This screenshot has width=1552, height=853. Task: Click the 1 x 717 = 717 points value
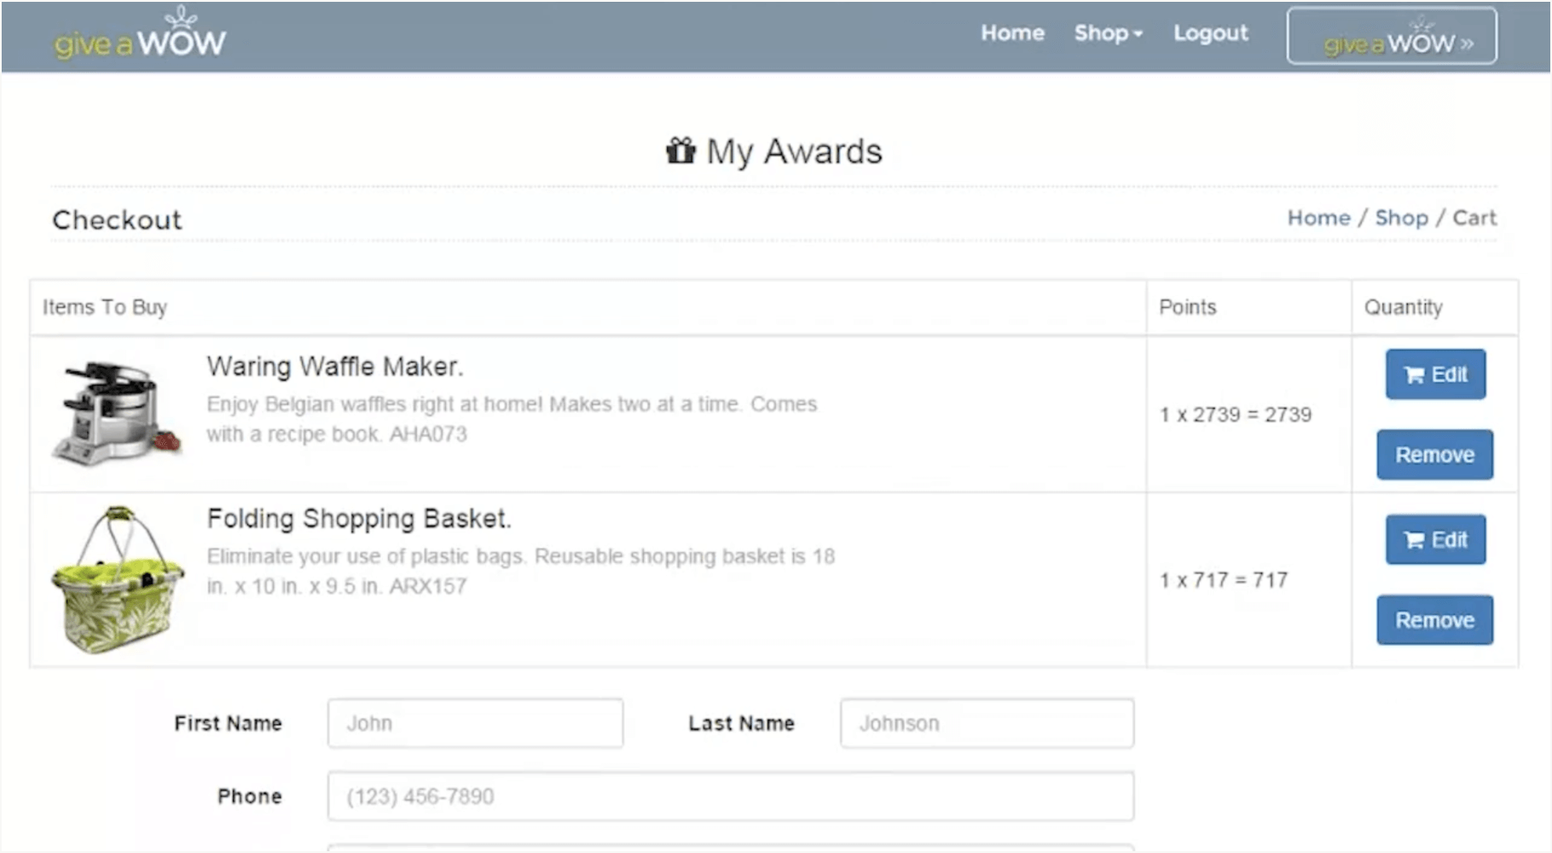[x=1223, y=580]
